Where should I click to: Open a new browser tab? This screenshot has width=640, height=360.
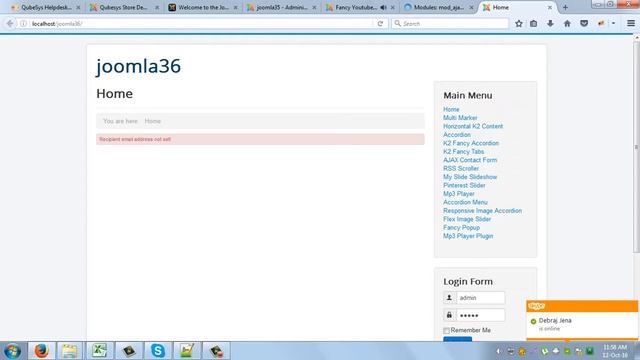[x=565, y=7]
